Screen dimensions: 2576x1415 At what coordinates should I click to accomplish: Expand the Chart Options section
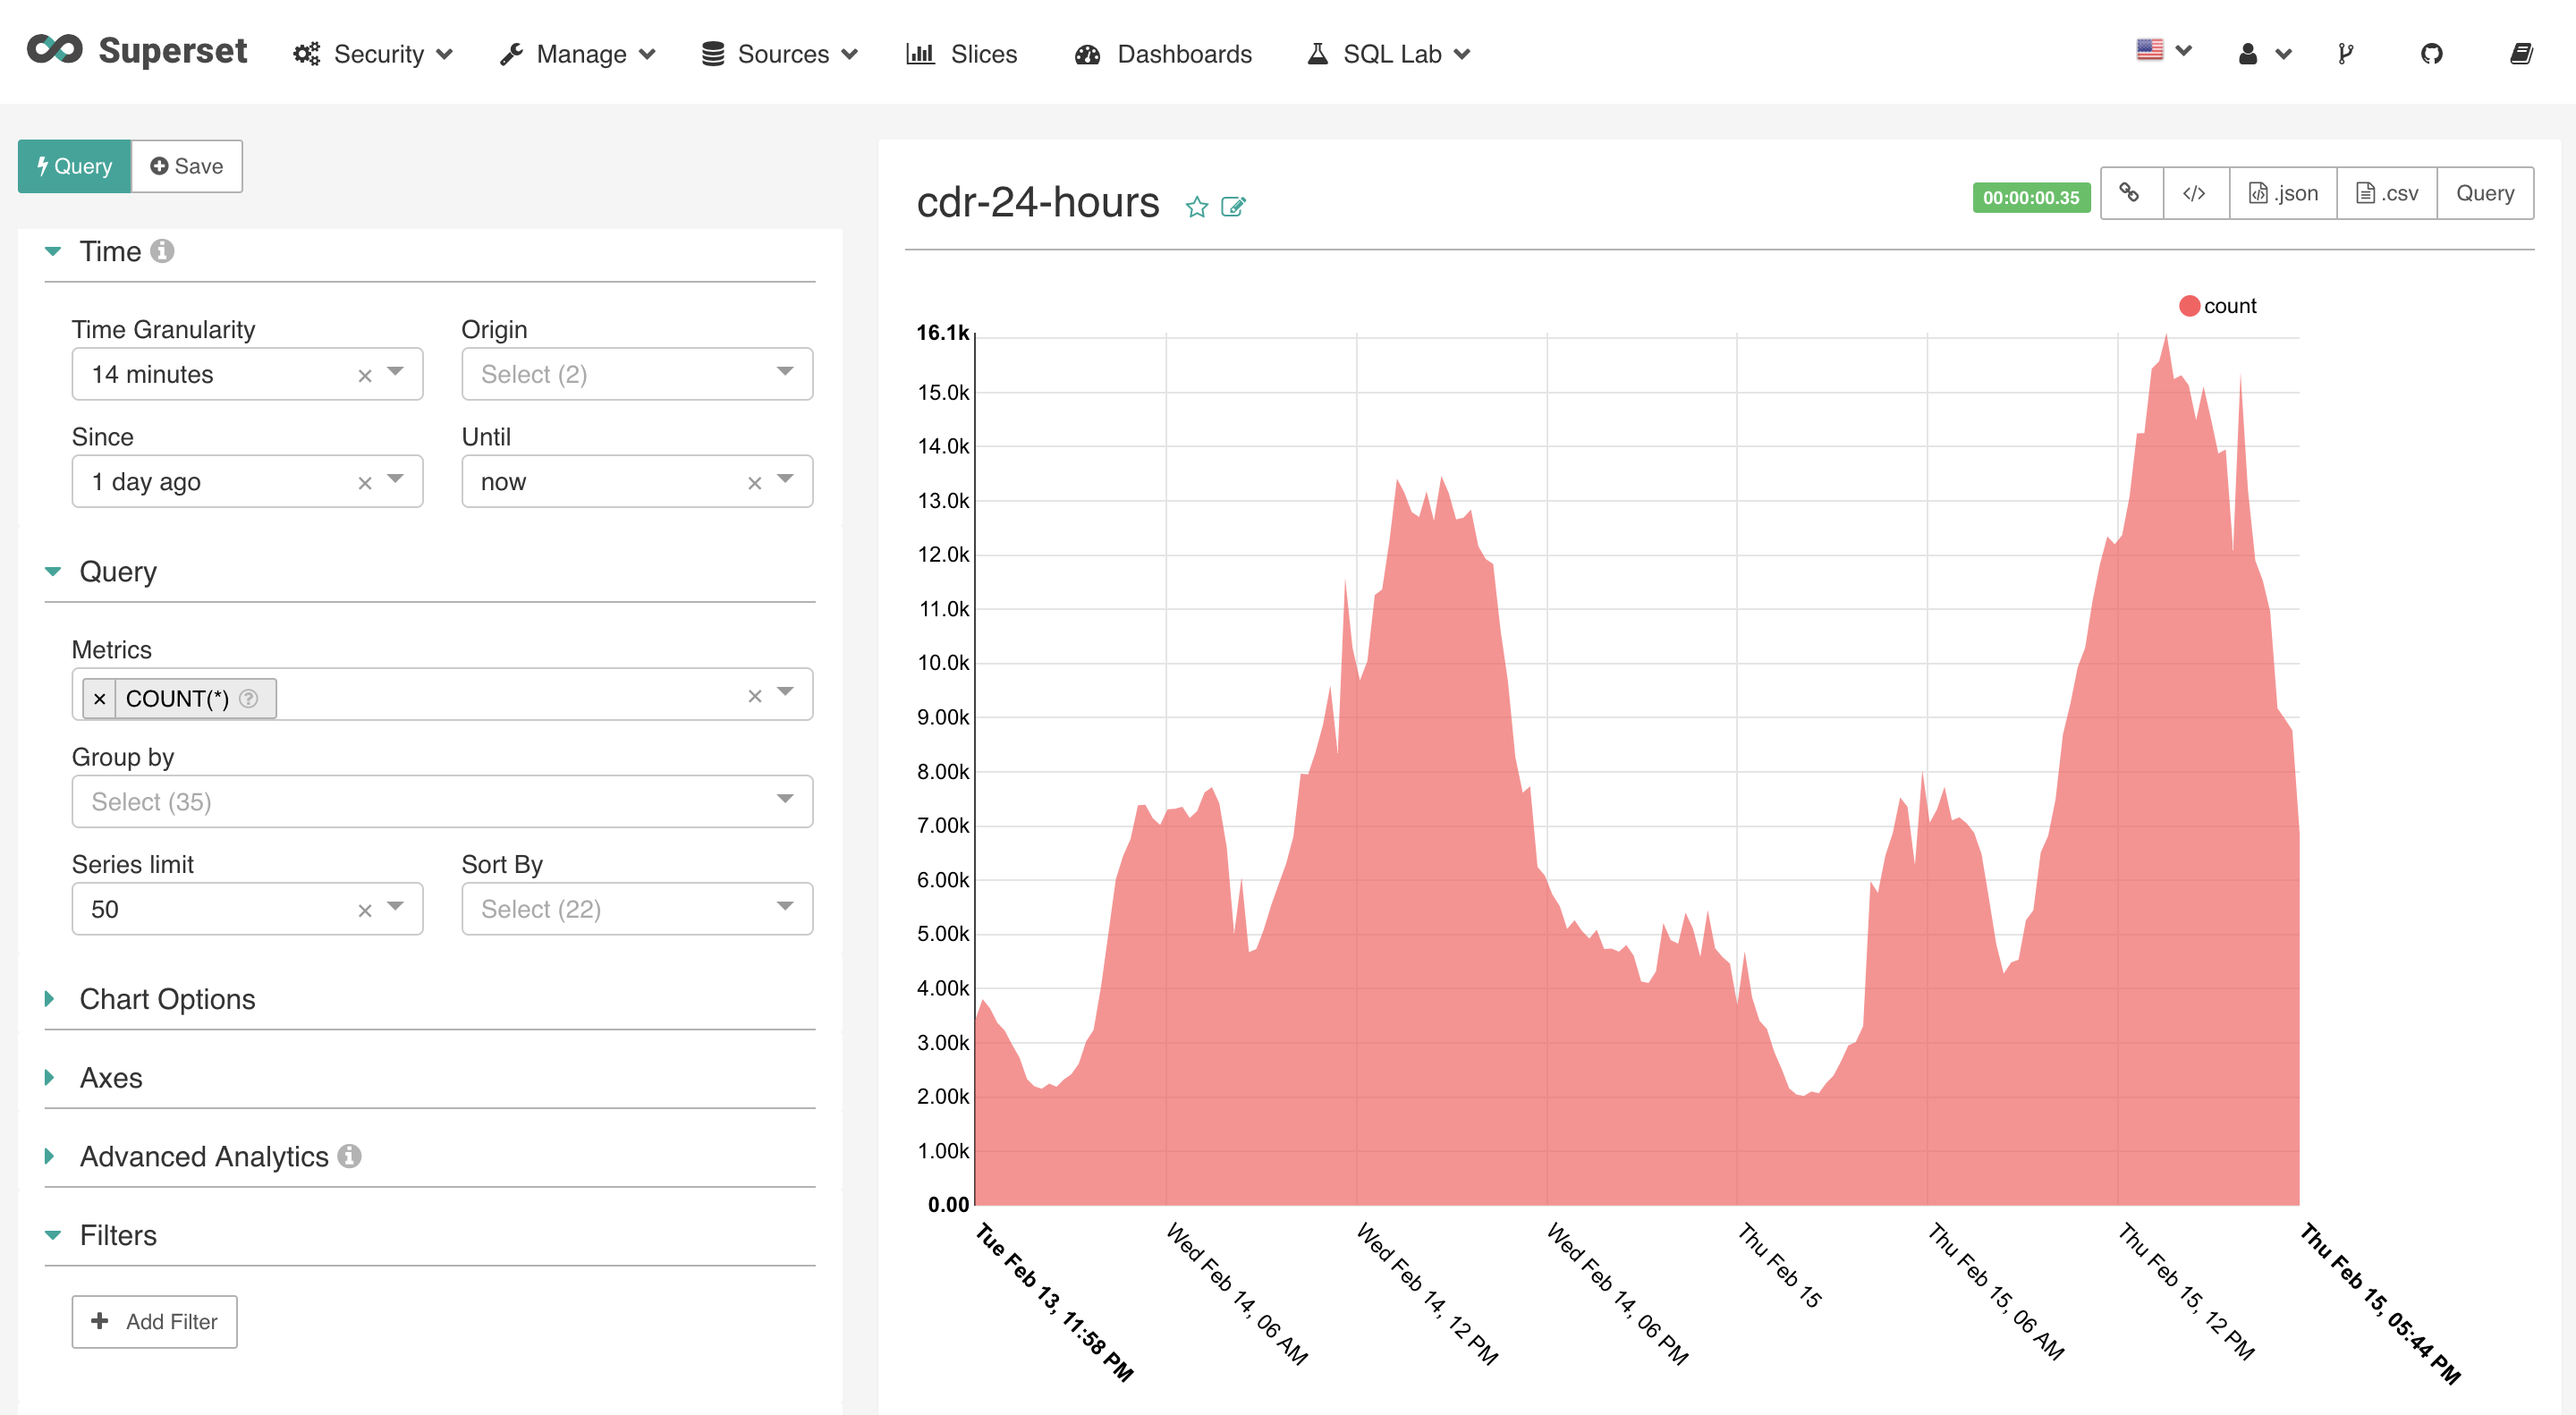pyautogui.click(x=167, y=999)
